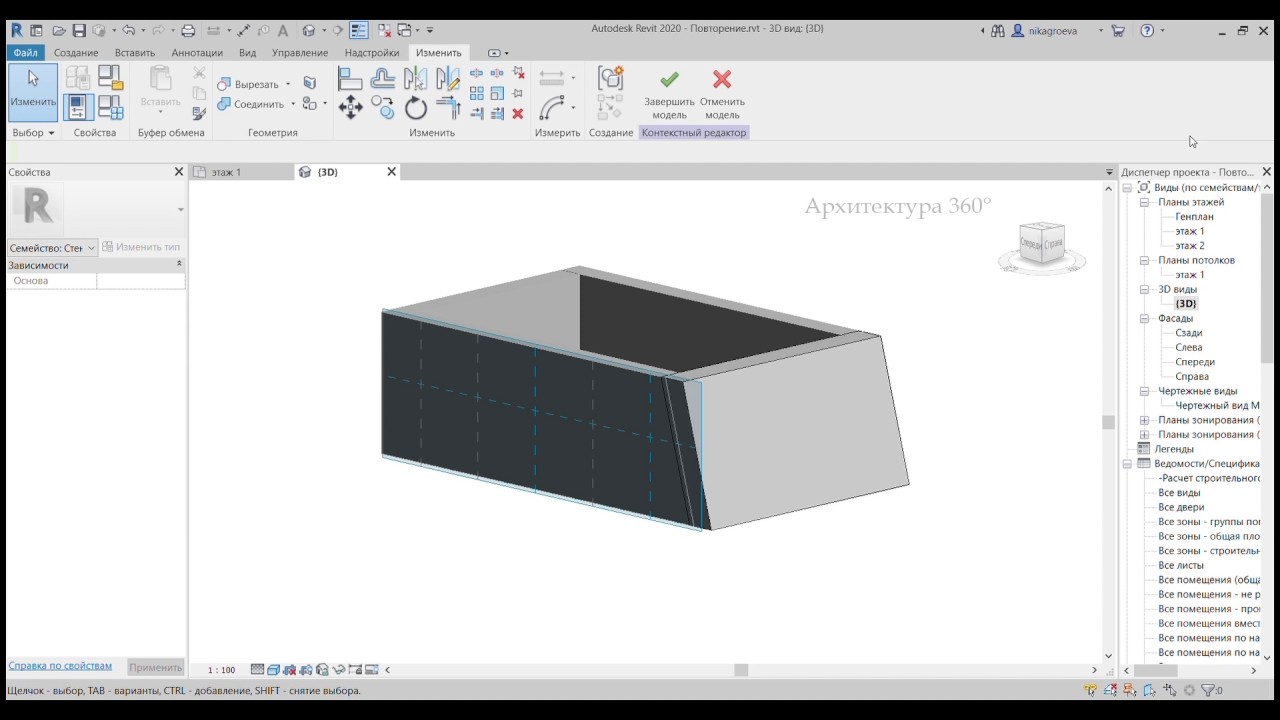This screenshot has width=1280, height=720.
Task: Switch to the Создание ribbon tab
Action: (76, 52)
